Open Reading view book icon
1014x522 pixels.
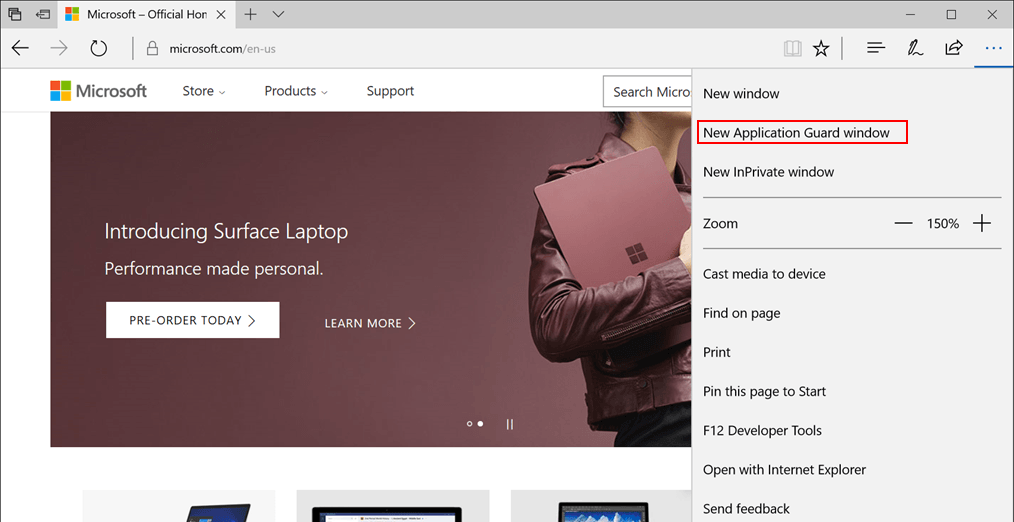pyautogui.click(x=792, y=48)
